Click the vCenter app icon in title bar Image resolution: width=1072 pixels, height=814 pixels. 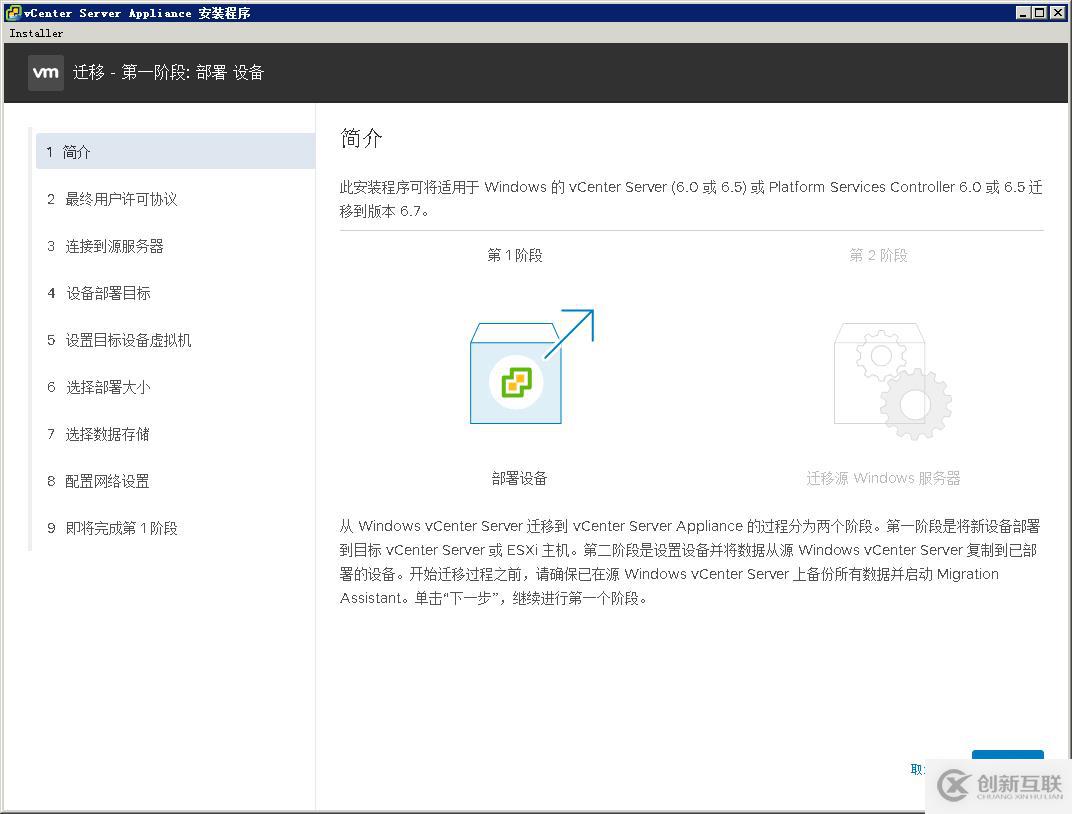(x=12, y=12)
